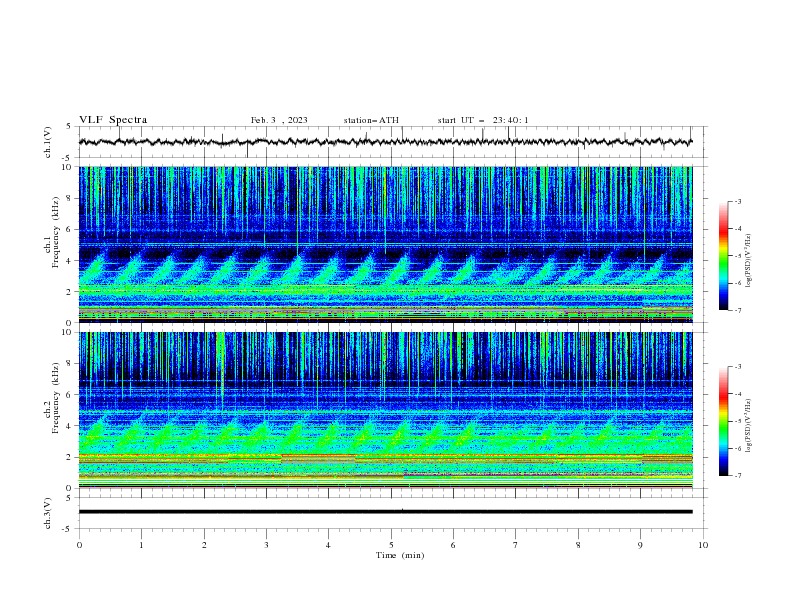Click the 'VLF Spectra' title text
The height and width of the screenshot is (612, 792).
tap(113, 120)
